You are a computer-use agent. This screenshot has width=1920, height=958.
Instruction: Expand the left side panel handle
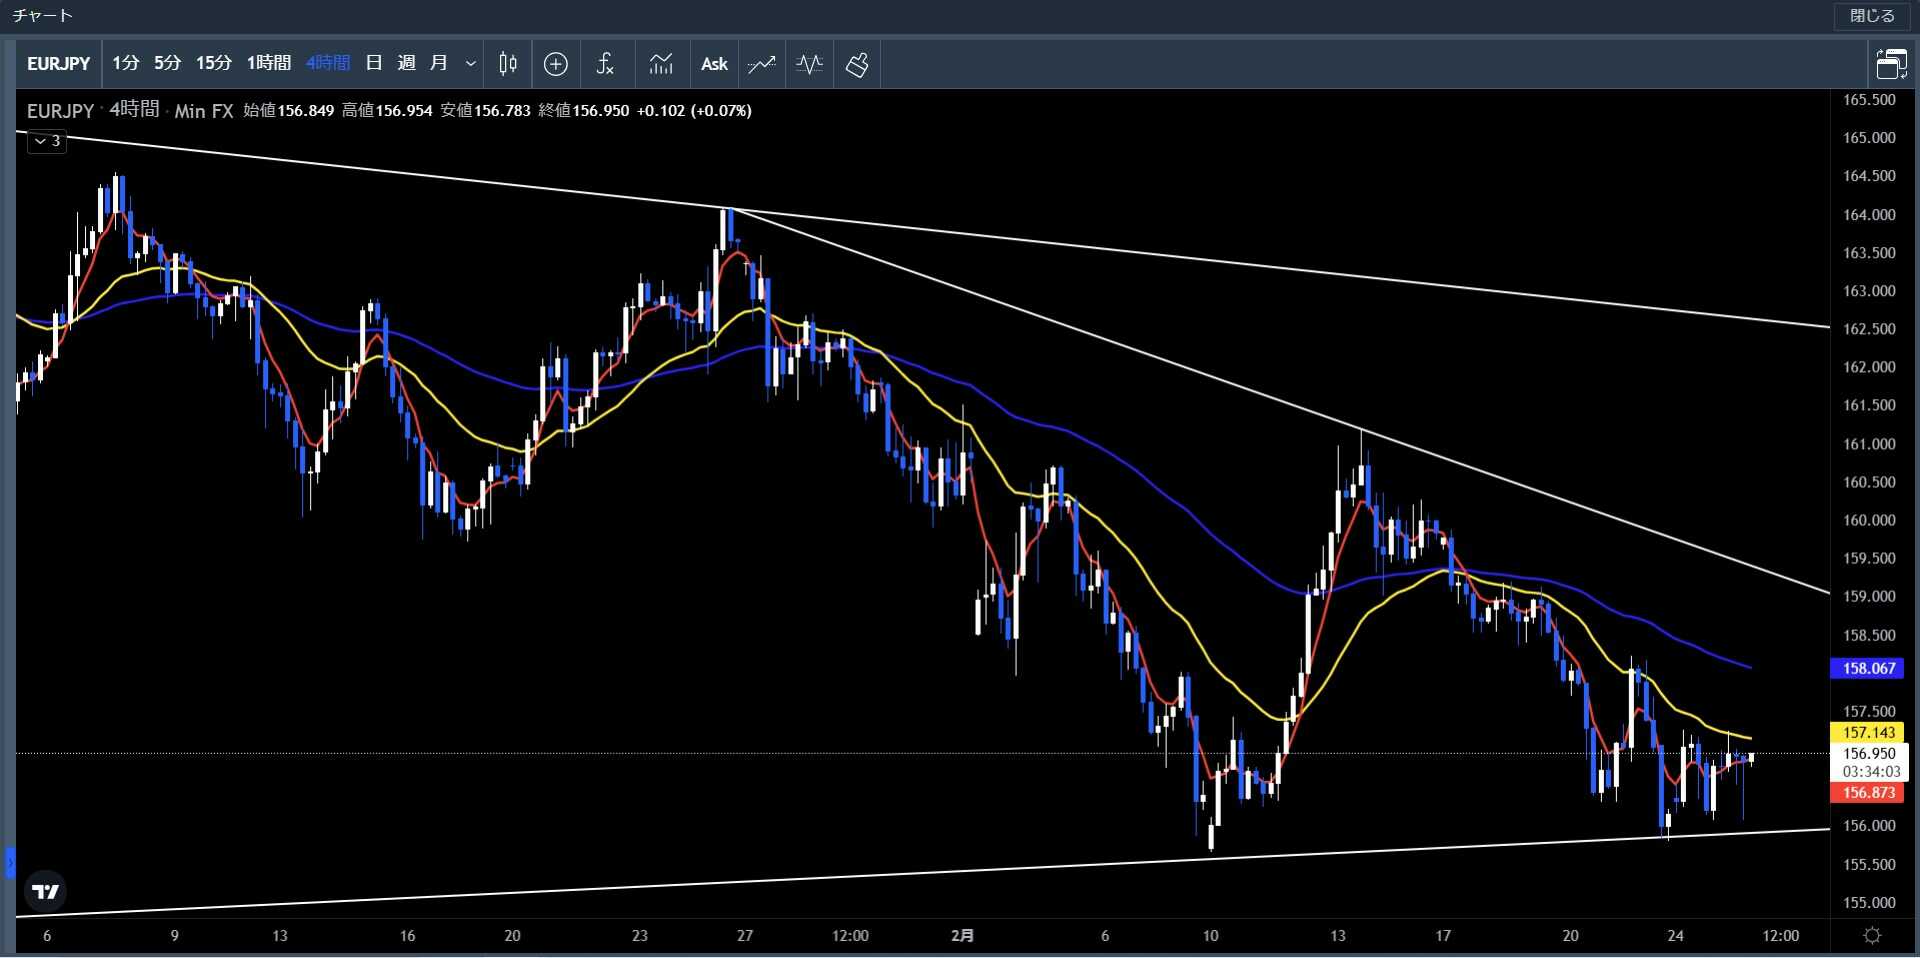[x=10, y=862]
